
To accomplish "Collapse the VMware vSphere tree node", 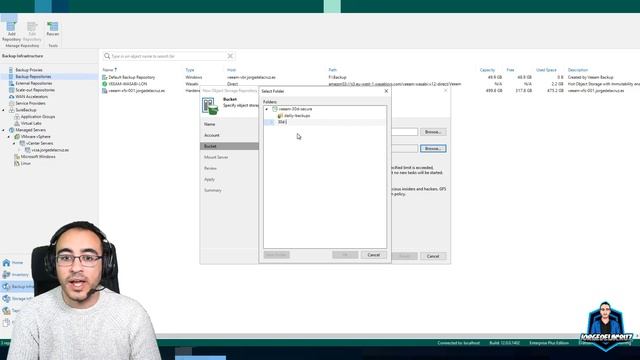I will click(x=9, y=137).
